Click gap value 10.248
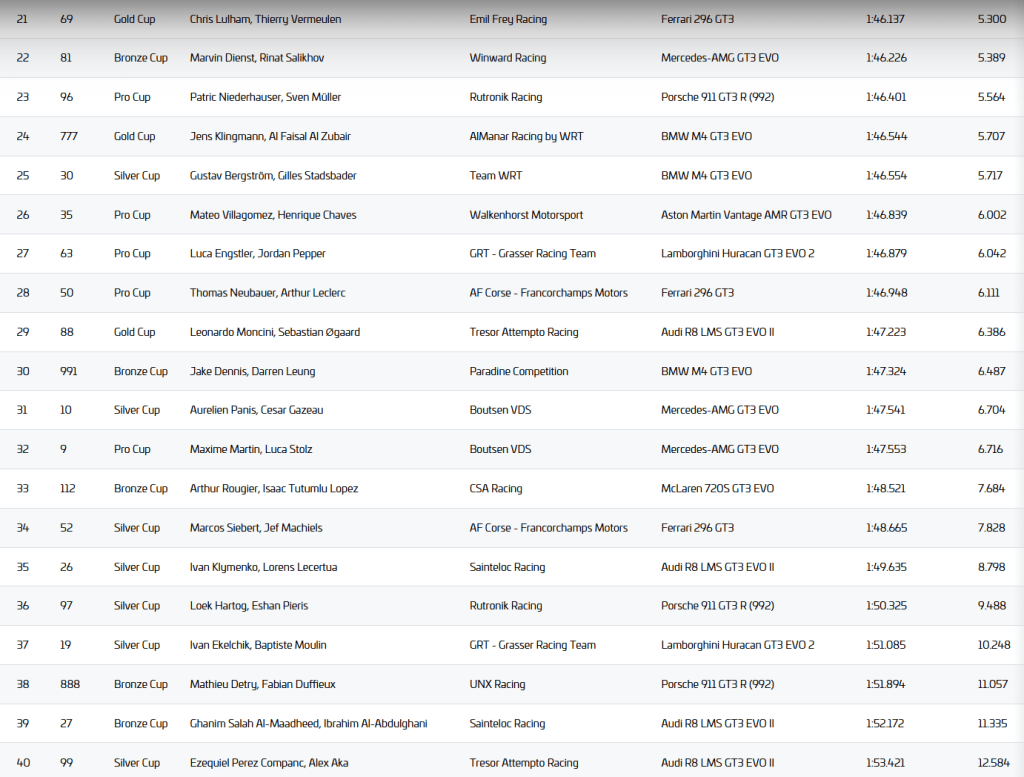This screenshot has width=1024, height=777. 994,644
